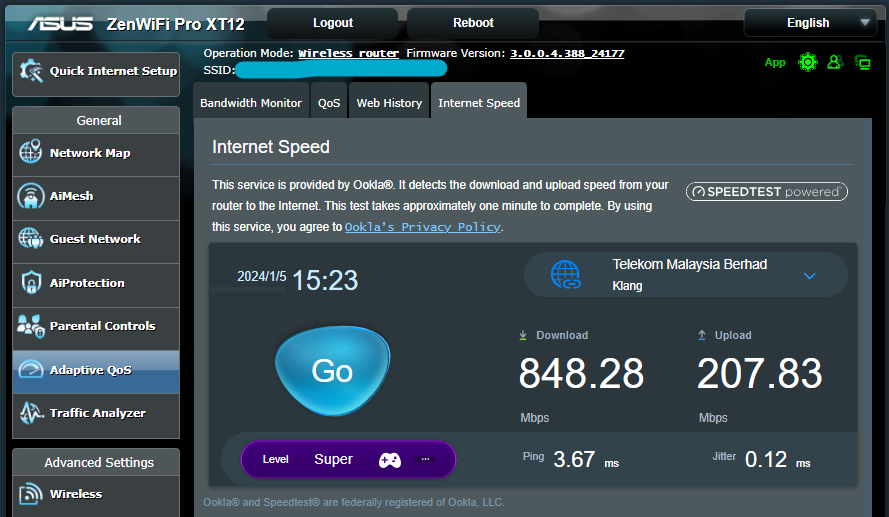Click the Quick Internet Setup button

tap(96, 73)
